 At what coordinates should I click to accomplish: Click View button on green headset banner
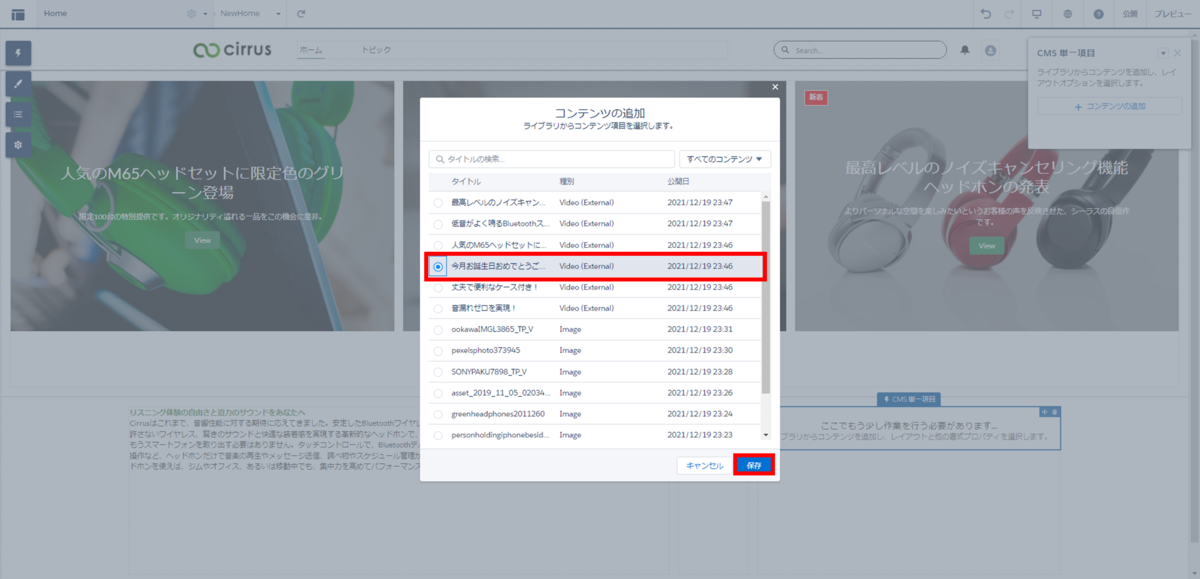[x=202, y=240]
